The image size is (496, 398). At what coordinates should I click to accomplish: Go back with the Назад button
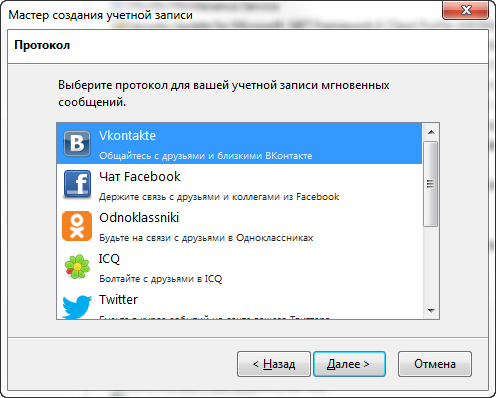click(x=274, y=364)
